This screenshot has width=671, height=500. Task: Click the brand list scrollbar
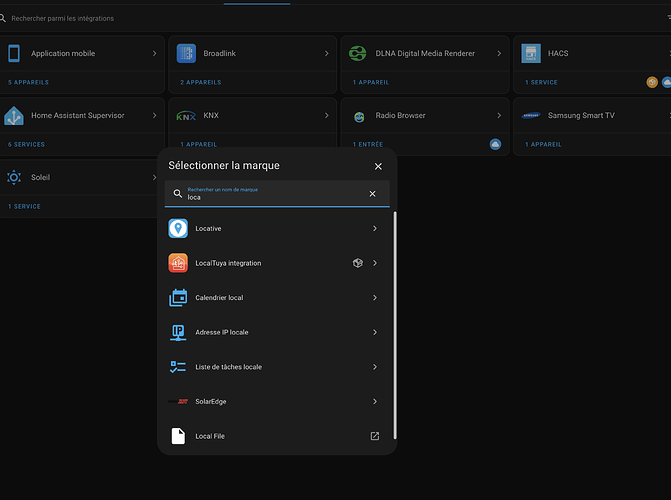coord(395,325)
